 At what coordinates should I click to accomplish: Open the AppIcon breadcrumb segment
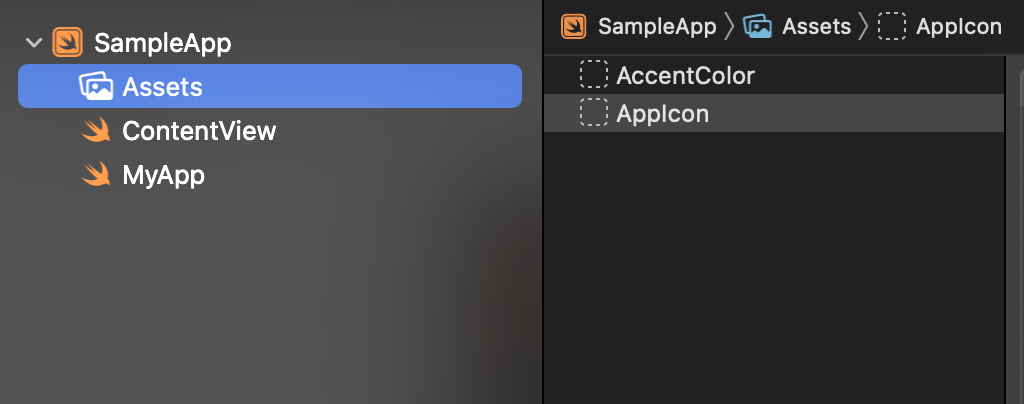point(959,27)
